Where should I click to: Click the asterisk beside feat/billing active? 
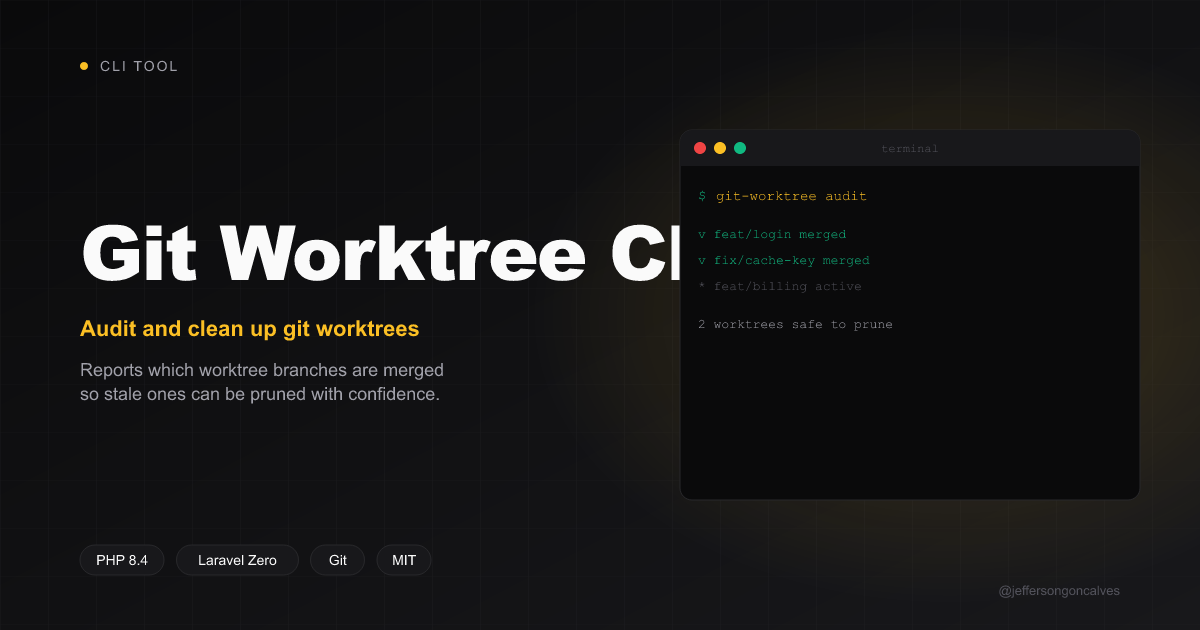pyautogui.click(x=702, y=286)
